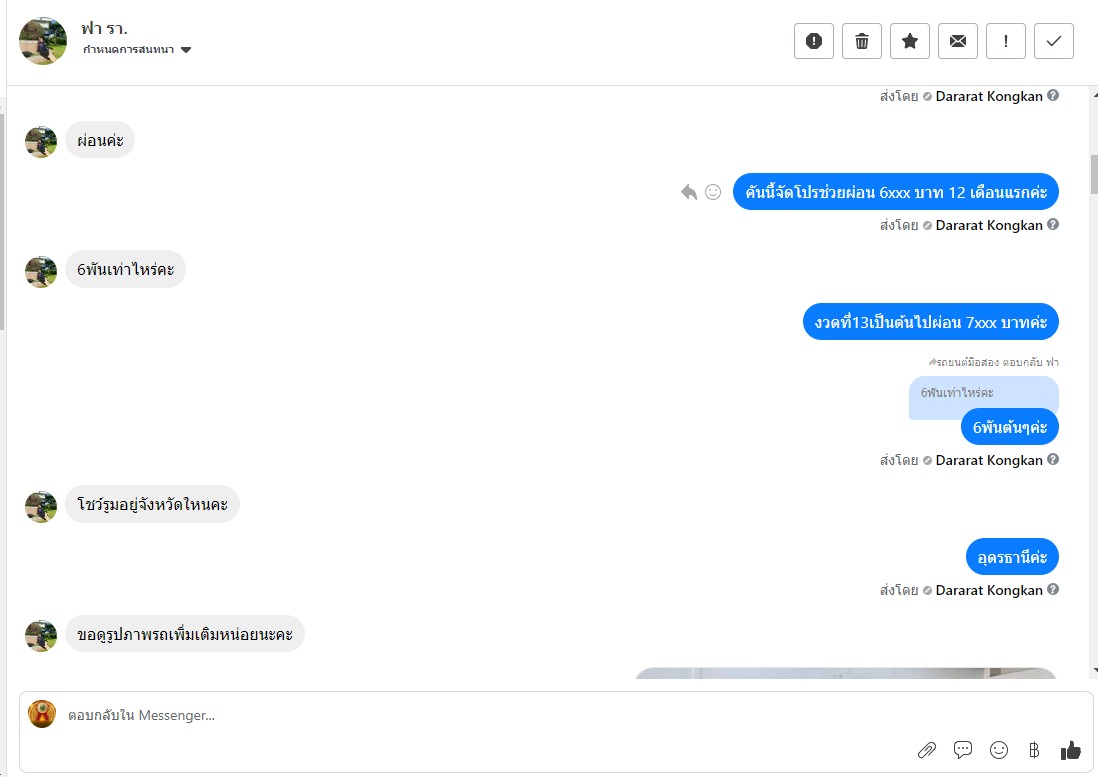Open the conversation assignment dropdown under ฟา รา.

137,50
